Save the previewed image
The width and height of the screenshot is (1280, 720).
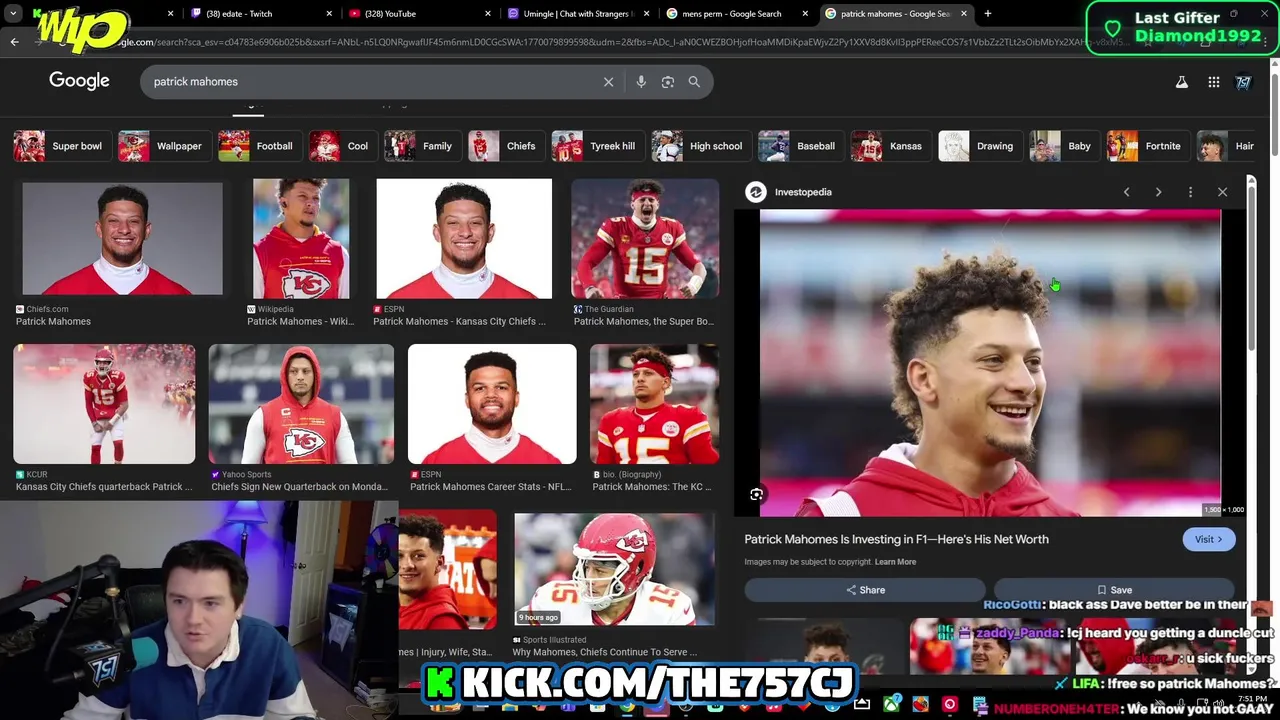click(1114, 590)
